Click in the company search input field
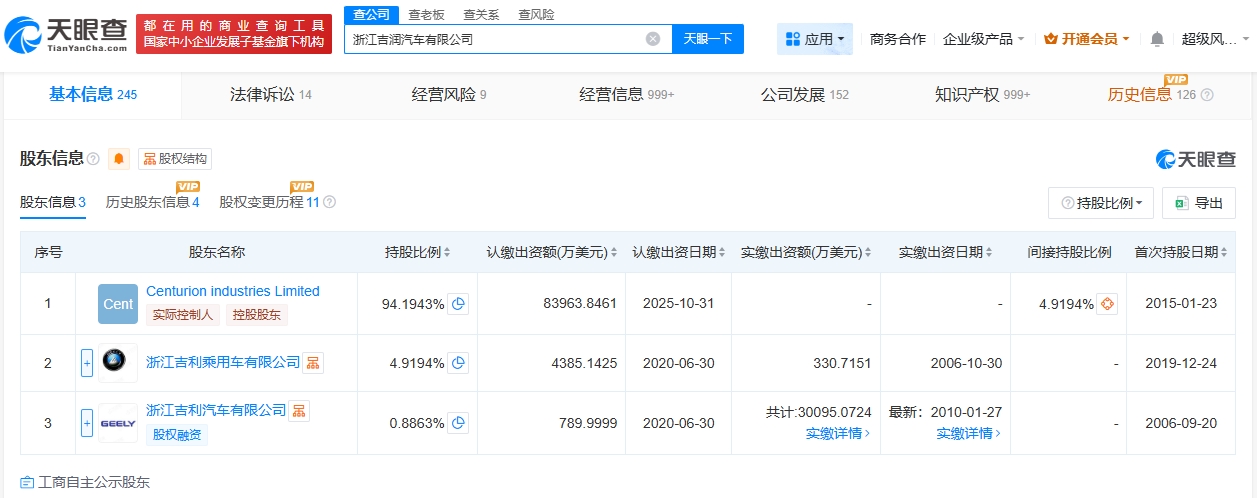The height and width of the screenshot is (498, 1257). [x=495, y=39]
